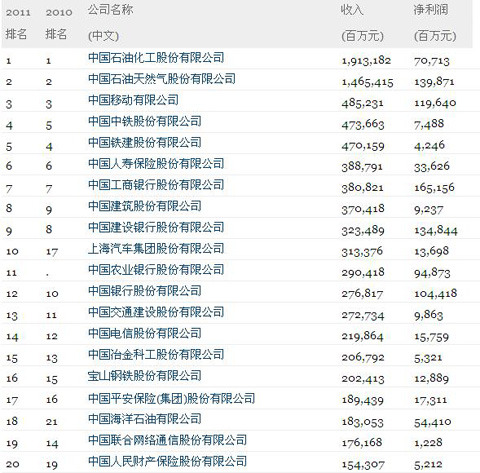Click 中国电信股份有限公司 link
Screen dimensions: 480x473
[145, 333]
